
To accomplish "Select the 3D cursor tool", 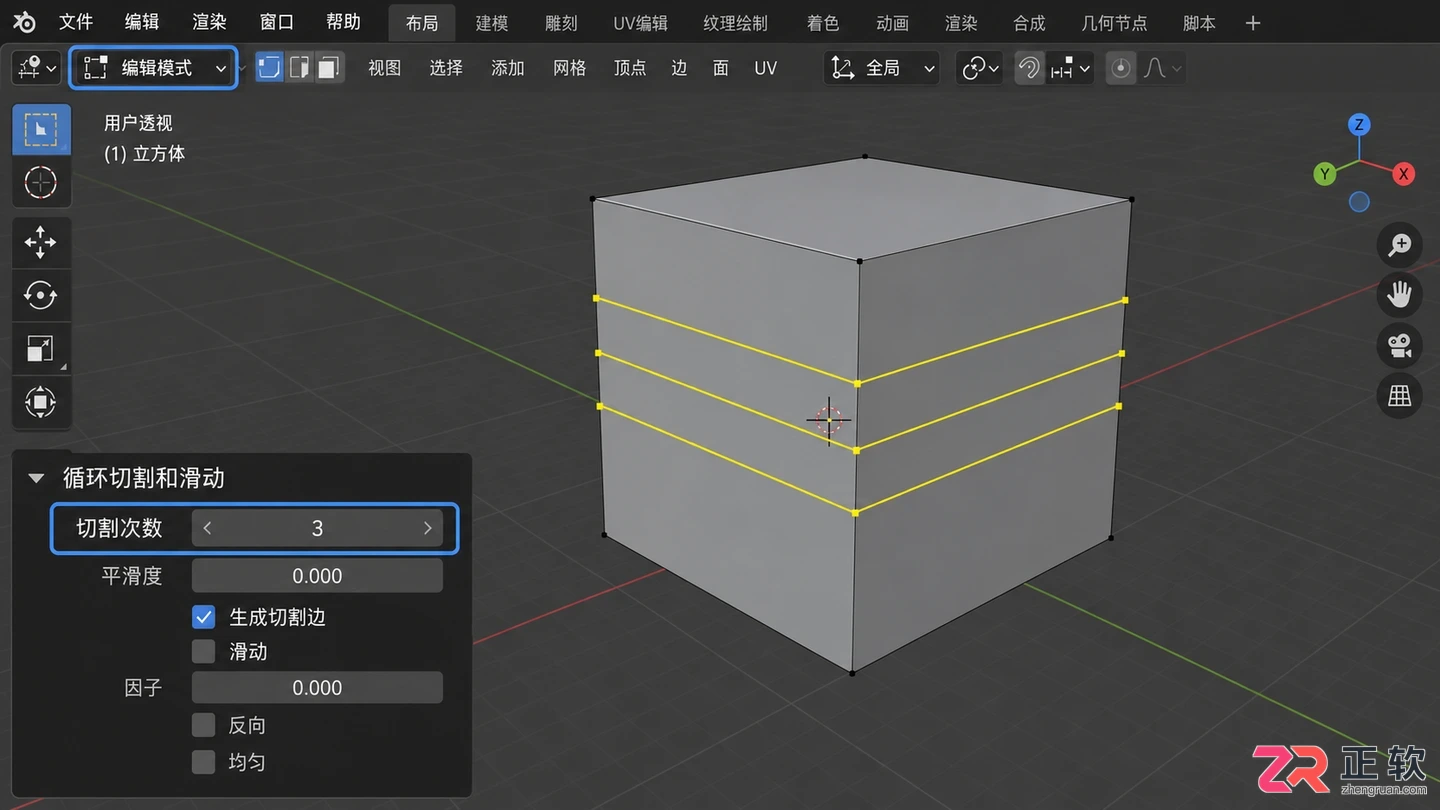I will 41,182.
